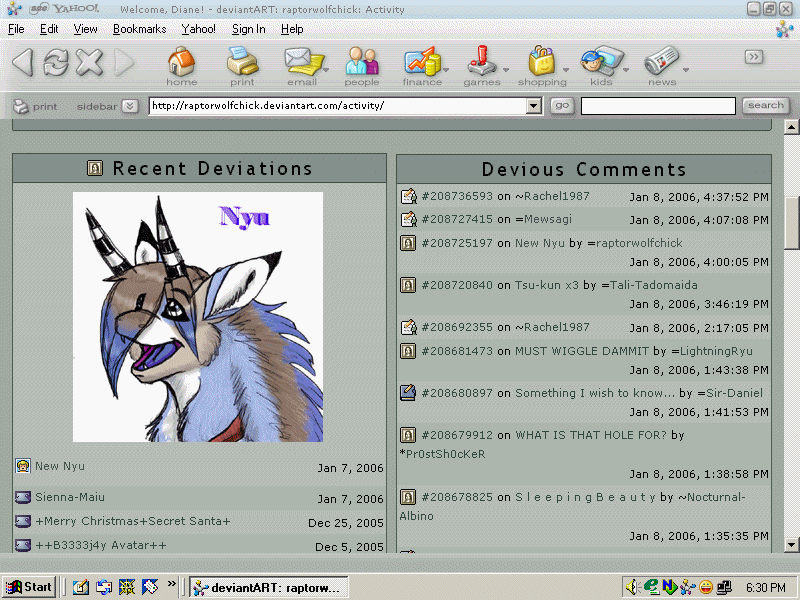This screenshot has height=600, width=800.
Task: Open the View menu
Action: [85, 29]
